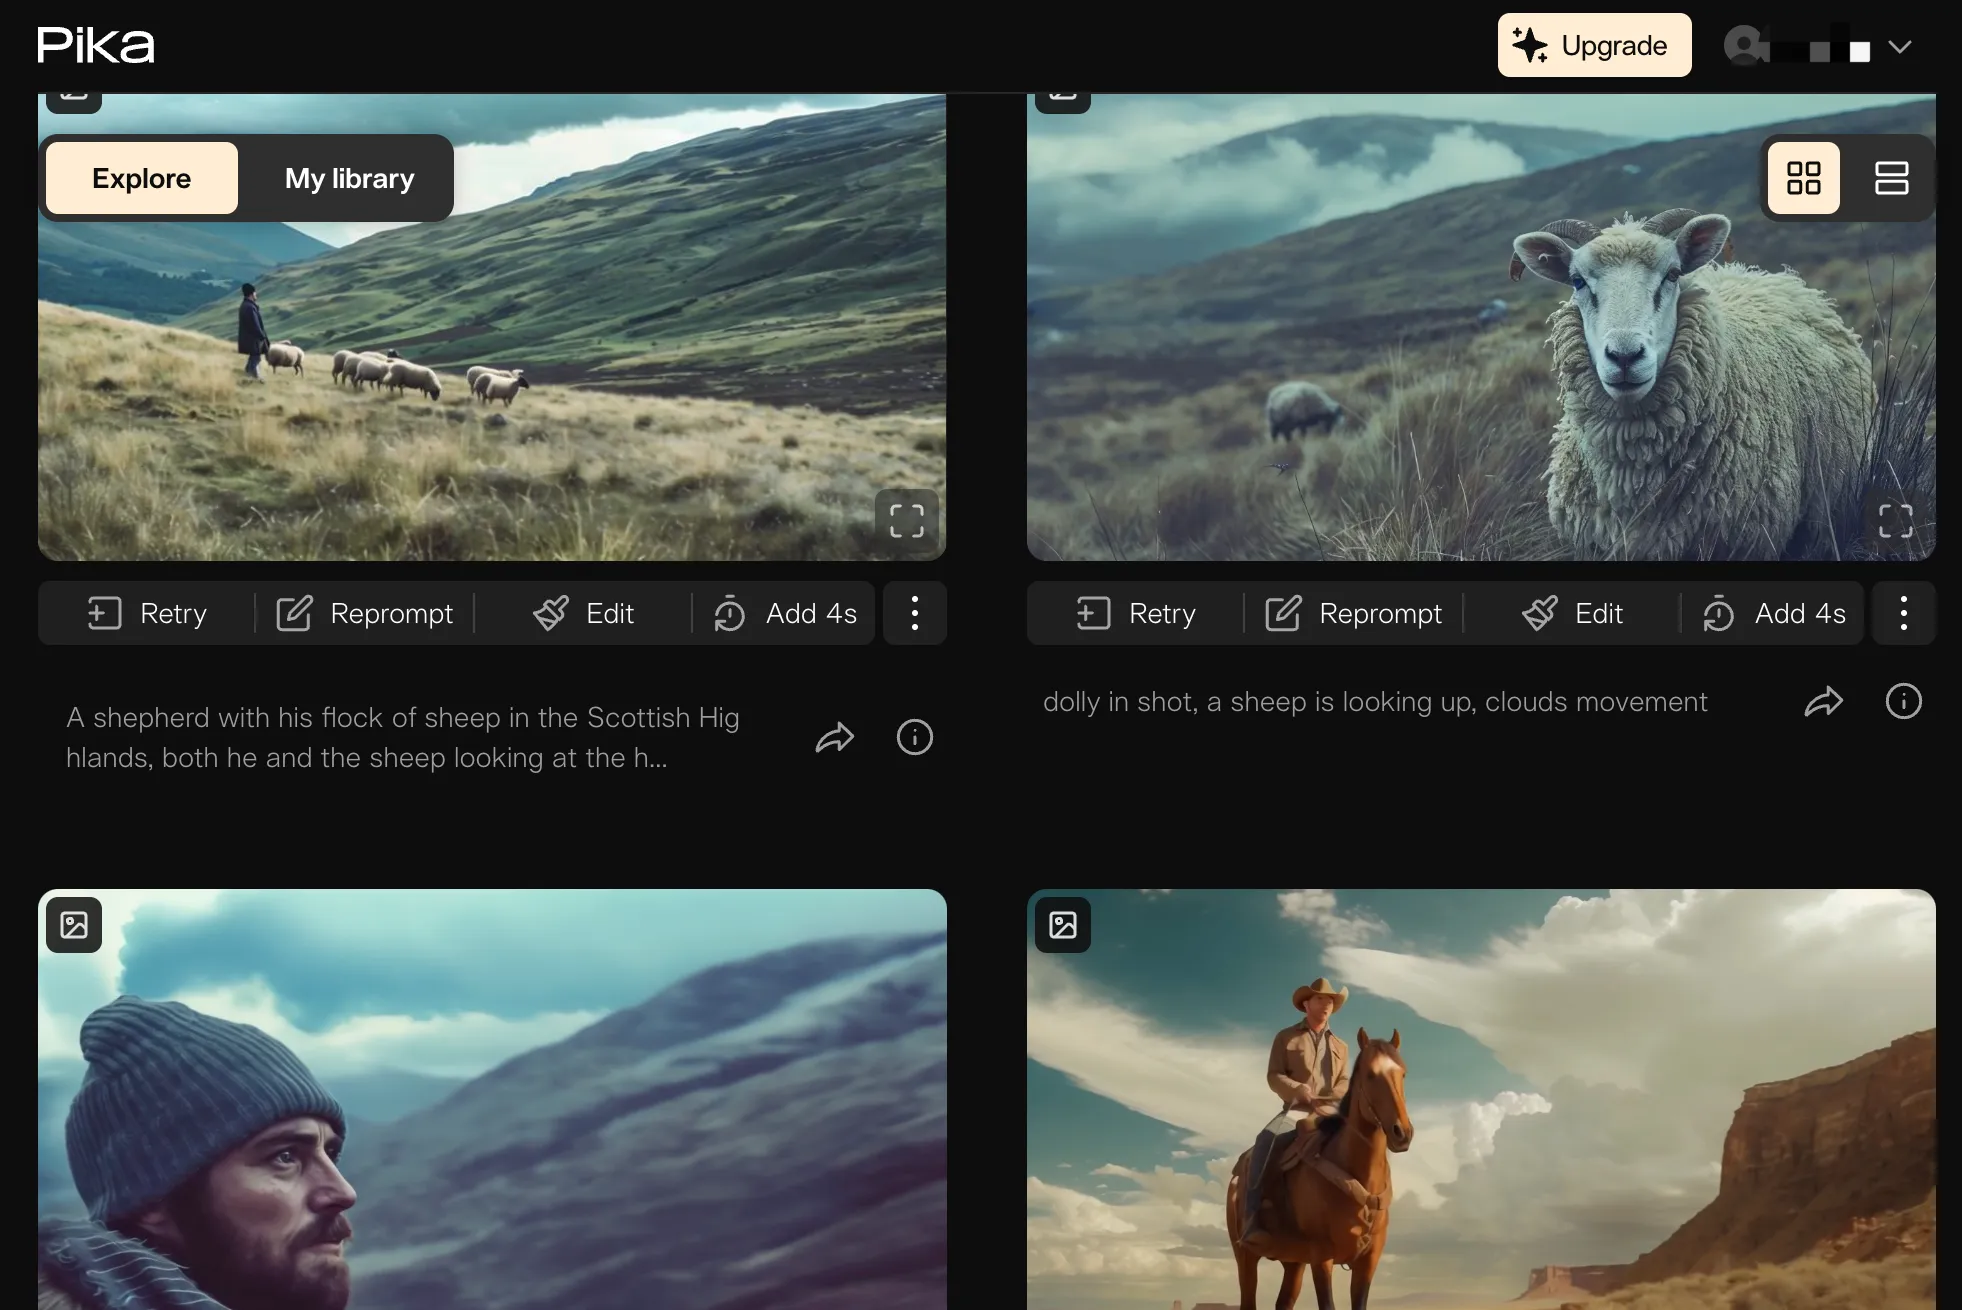Click Edit under the sheep close-up video
The height and width of the screenshot is (1310, 1962).
coord(1572,613)
